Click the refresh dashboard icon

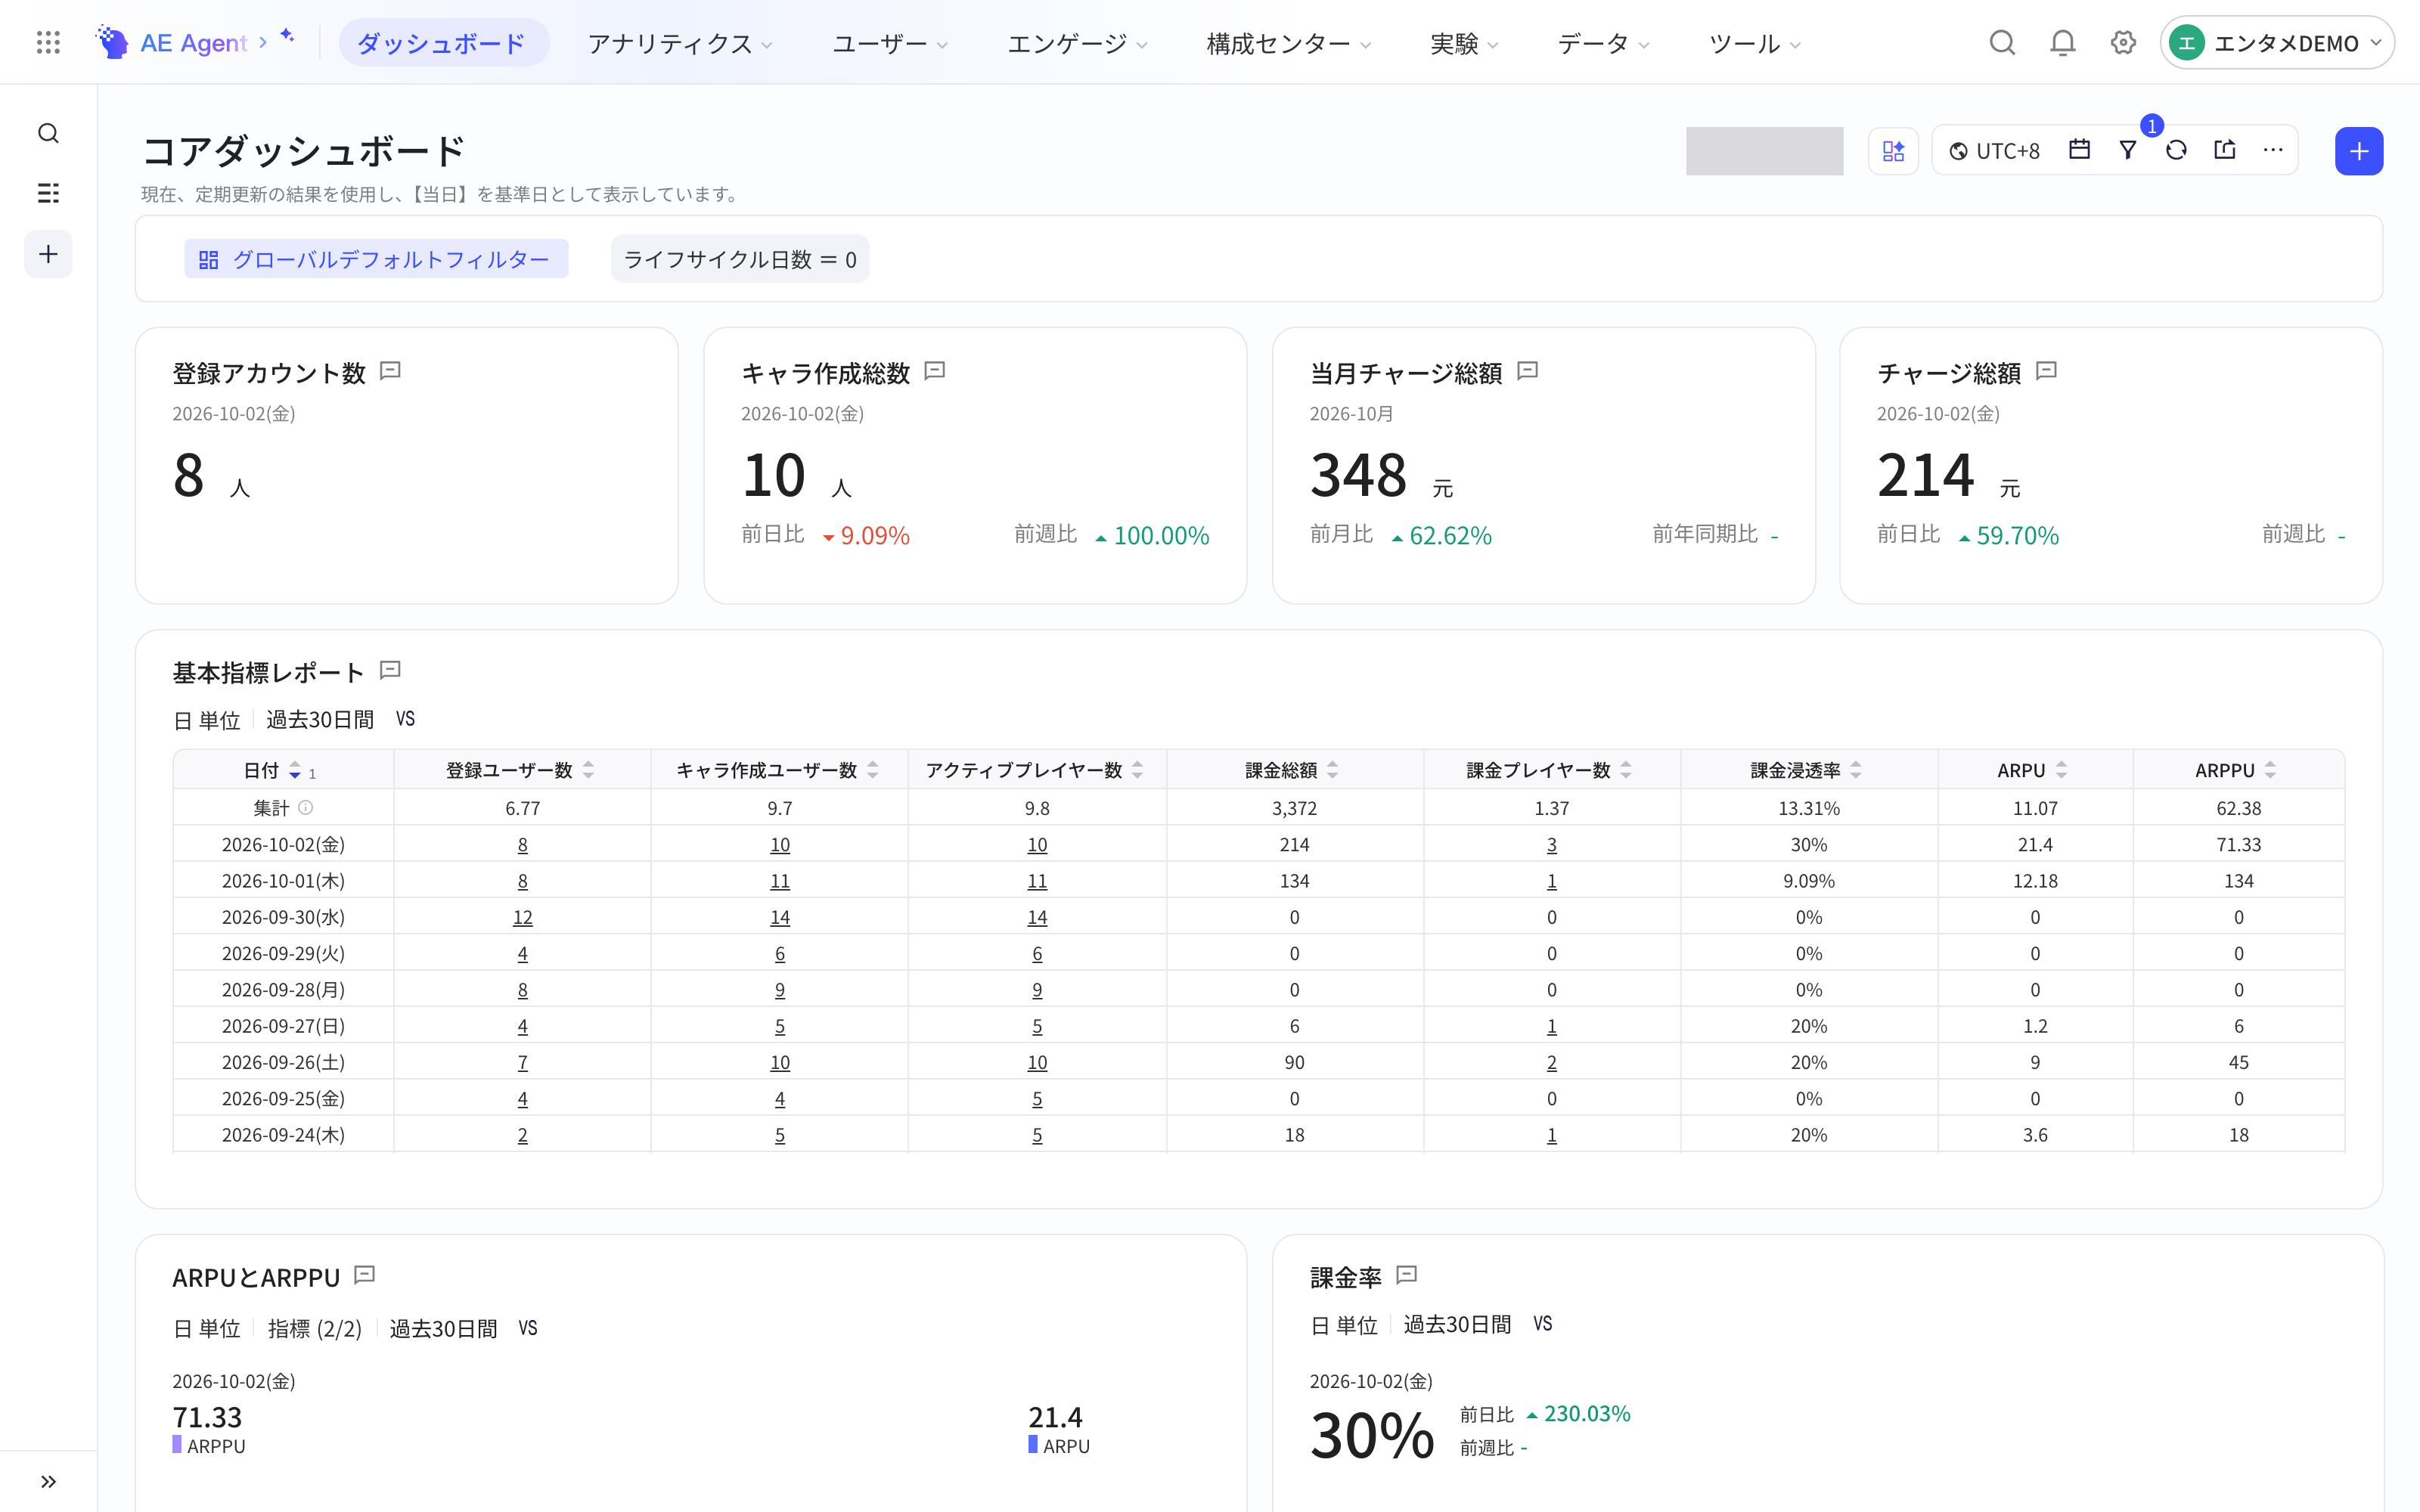click(x=2176, y=150)
